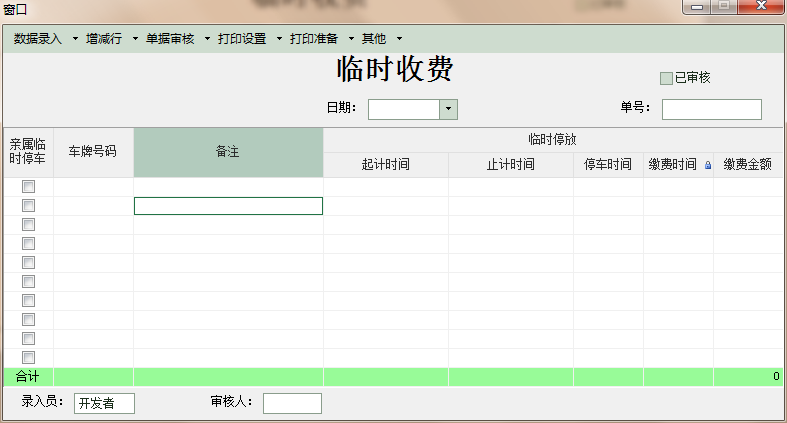The height and width of the screenshot is (423, 787).
Task: Open the 增减行 menu
Action: pyautogui.click(x=103, y=39)
